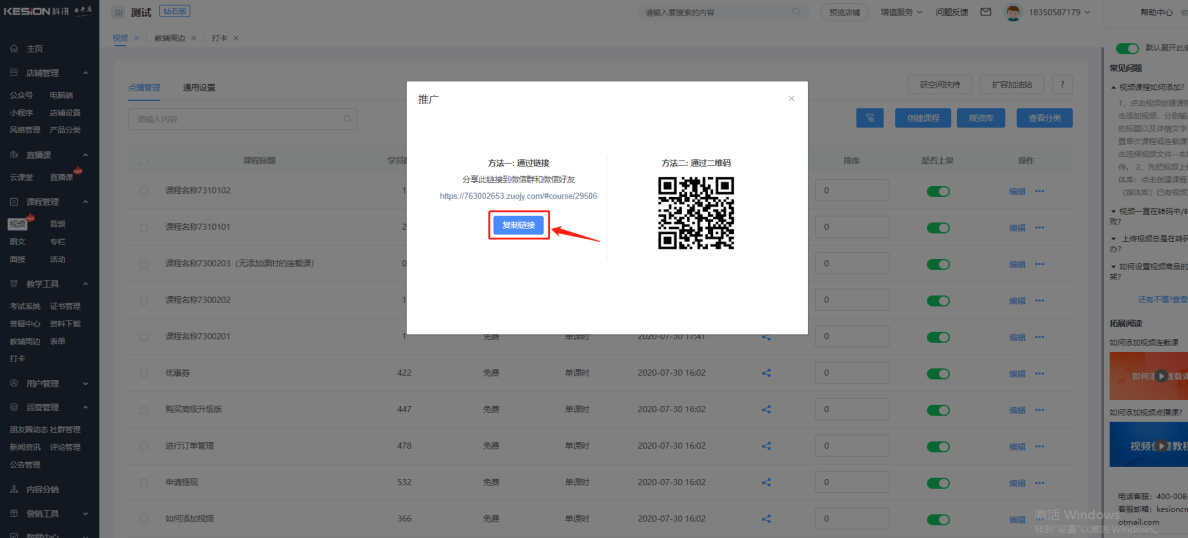The image size is (1188, 538).
Task: Switch to the 通用设置 tab
Action: click(x=199, y=87)
